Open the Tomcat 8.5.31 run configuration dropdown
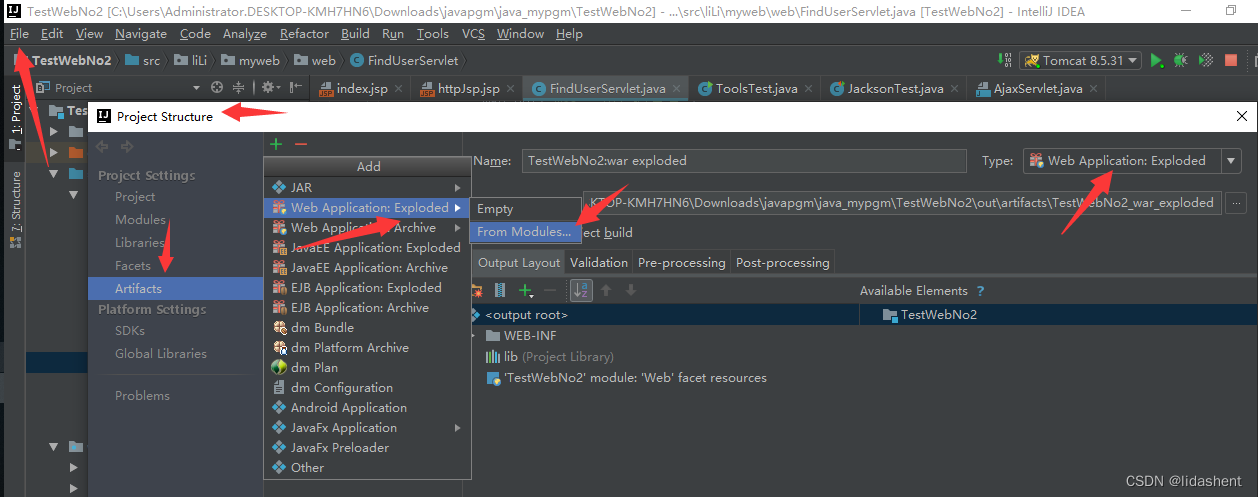Image resolution: width=1258 pixels, height=497 pixels. click(1080, 61)
